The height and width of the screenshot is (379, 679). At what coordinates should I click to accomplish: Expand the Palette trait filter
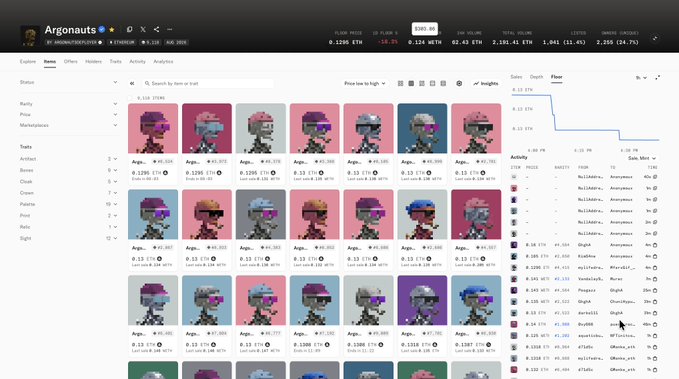[x=68, y=204]
